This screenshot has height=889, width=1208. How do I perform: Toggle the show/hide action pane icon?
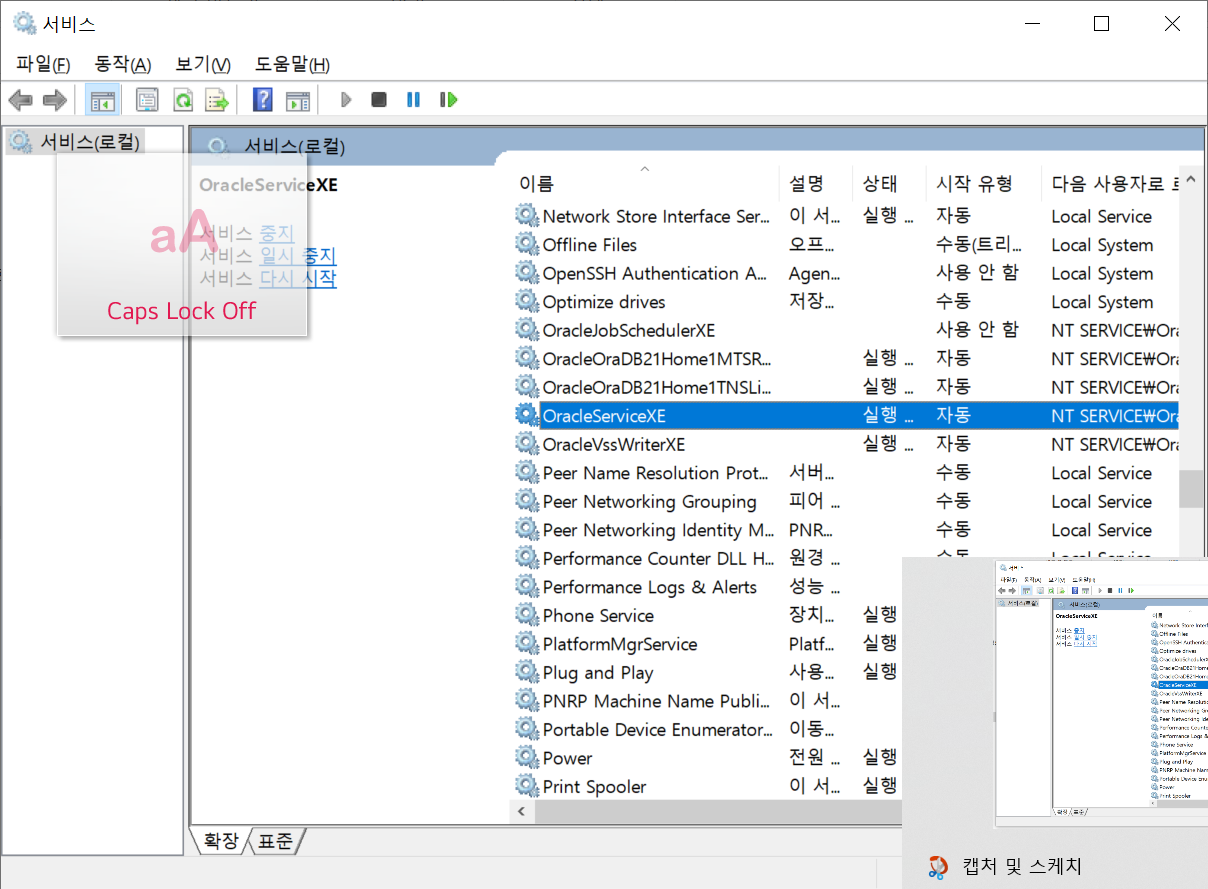(297, 100)
